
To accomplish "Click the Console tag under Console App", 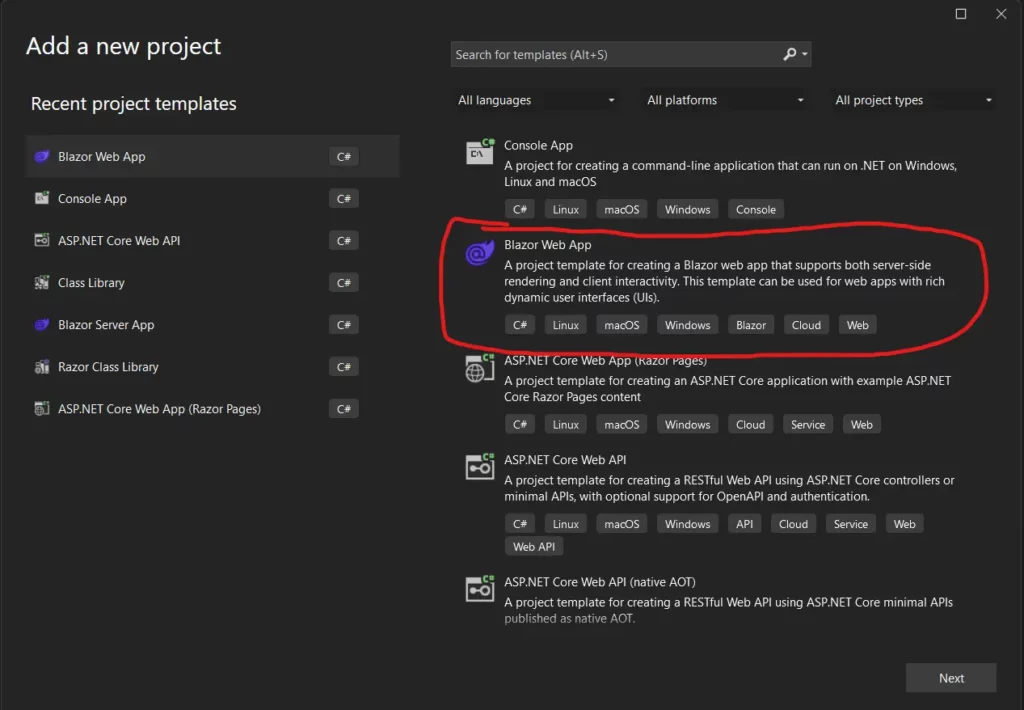I will coord(755,209).
